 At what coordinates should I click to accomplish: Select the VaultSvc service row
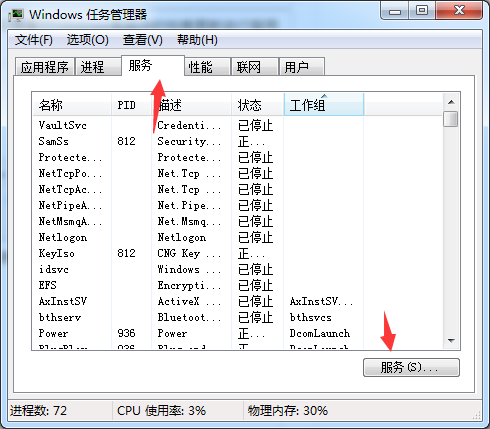[x=237, y=125]
